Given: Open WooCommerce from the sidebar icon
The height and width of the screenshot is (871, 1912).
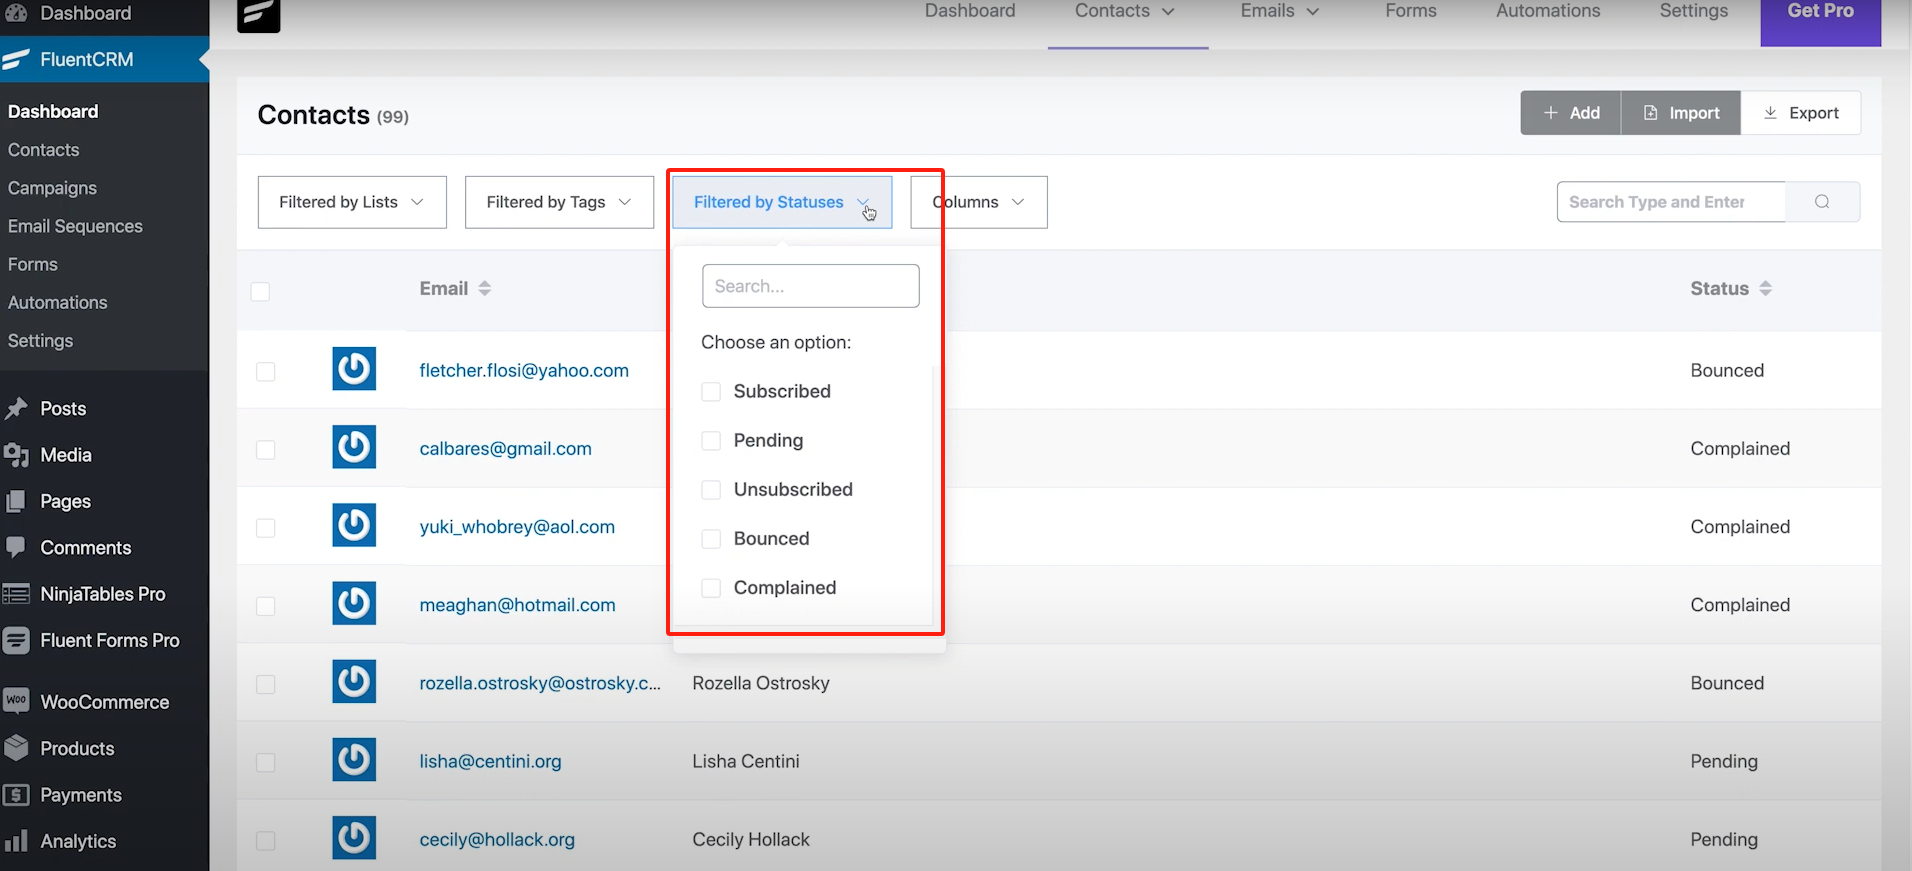Looking at the screenshot, I should [x=16, y=702].
